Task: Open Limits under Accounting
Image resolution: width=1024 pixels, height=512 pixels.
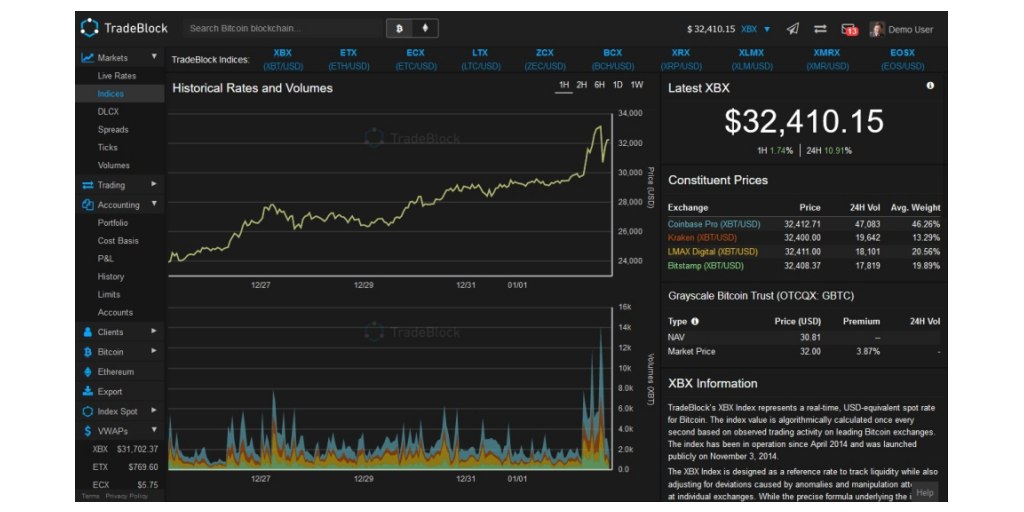Action: 109,295
